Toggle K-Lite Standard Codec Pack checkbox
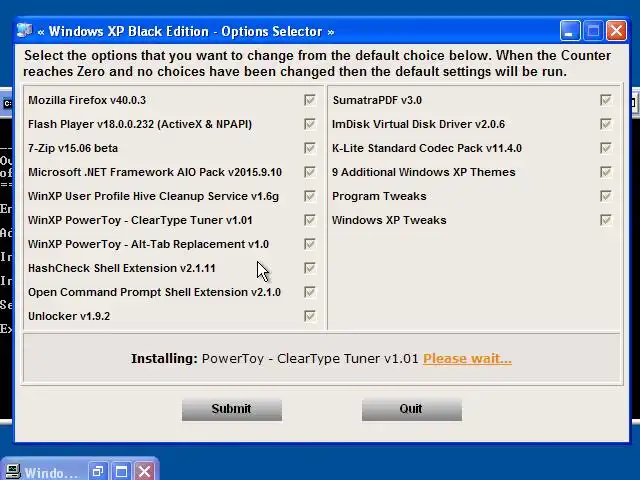Screen dimensions: 640x480 [606, 148]
